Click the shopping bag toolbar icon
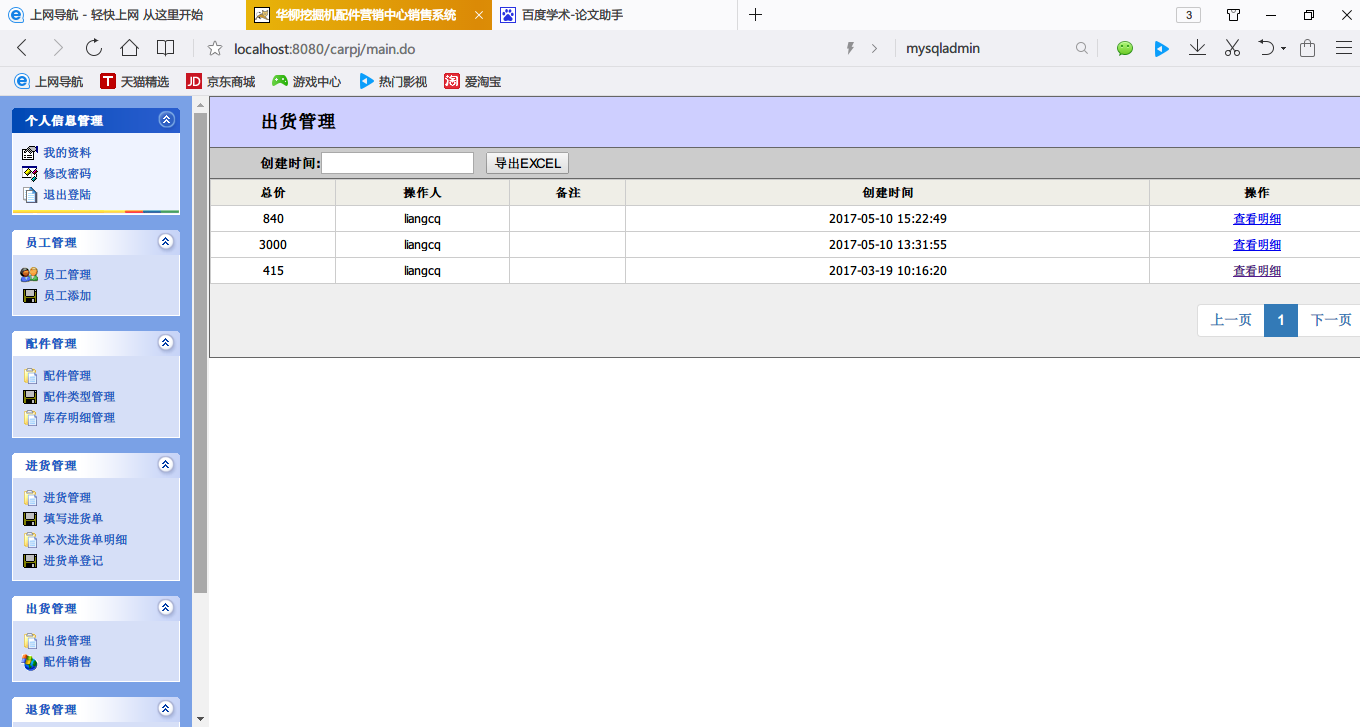Screen dimensions: 1360x727 point(1307,48)
